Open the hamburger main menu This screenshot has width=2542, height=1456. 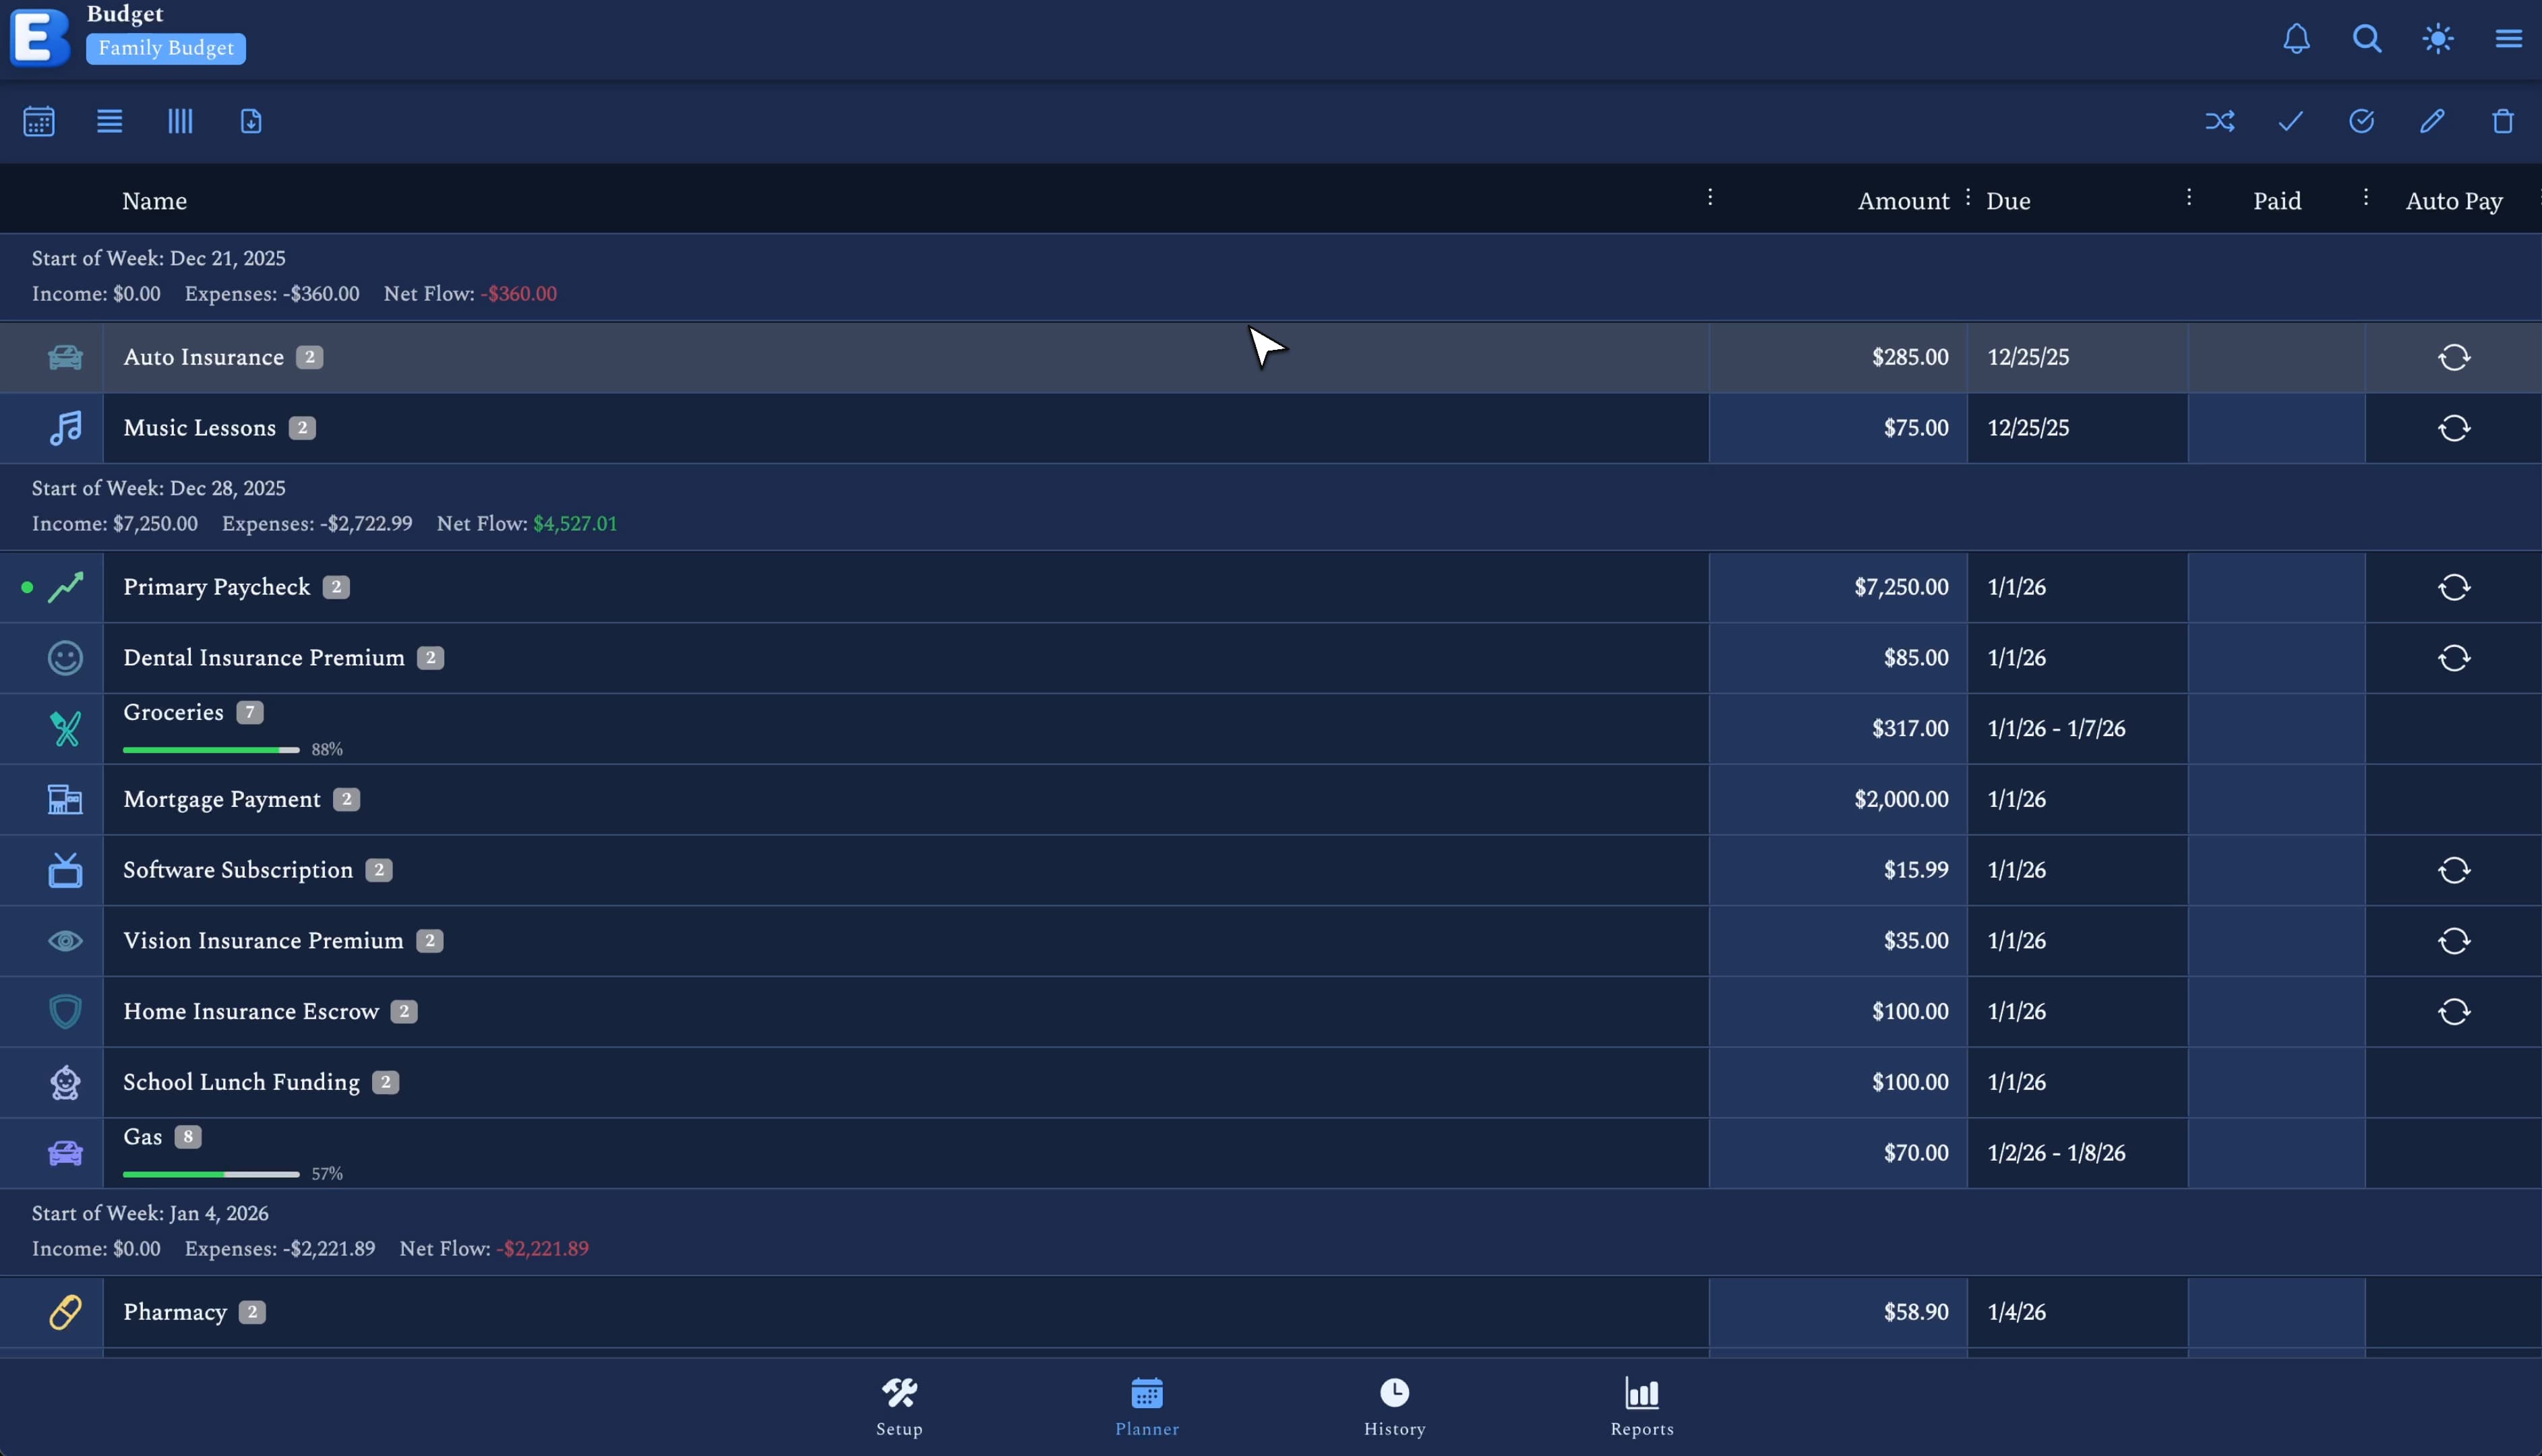click(x=2508, y=39)
